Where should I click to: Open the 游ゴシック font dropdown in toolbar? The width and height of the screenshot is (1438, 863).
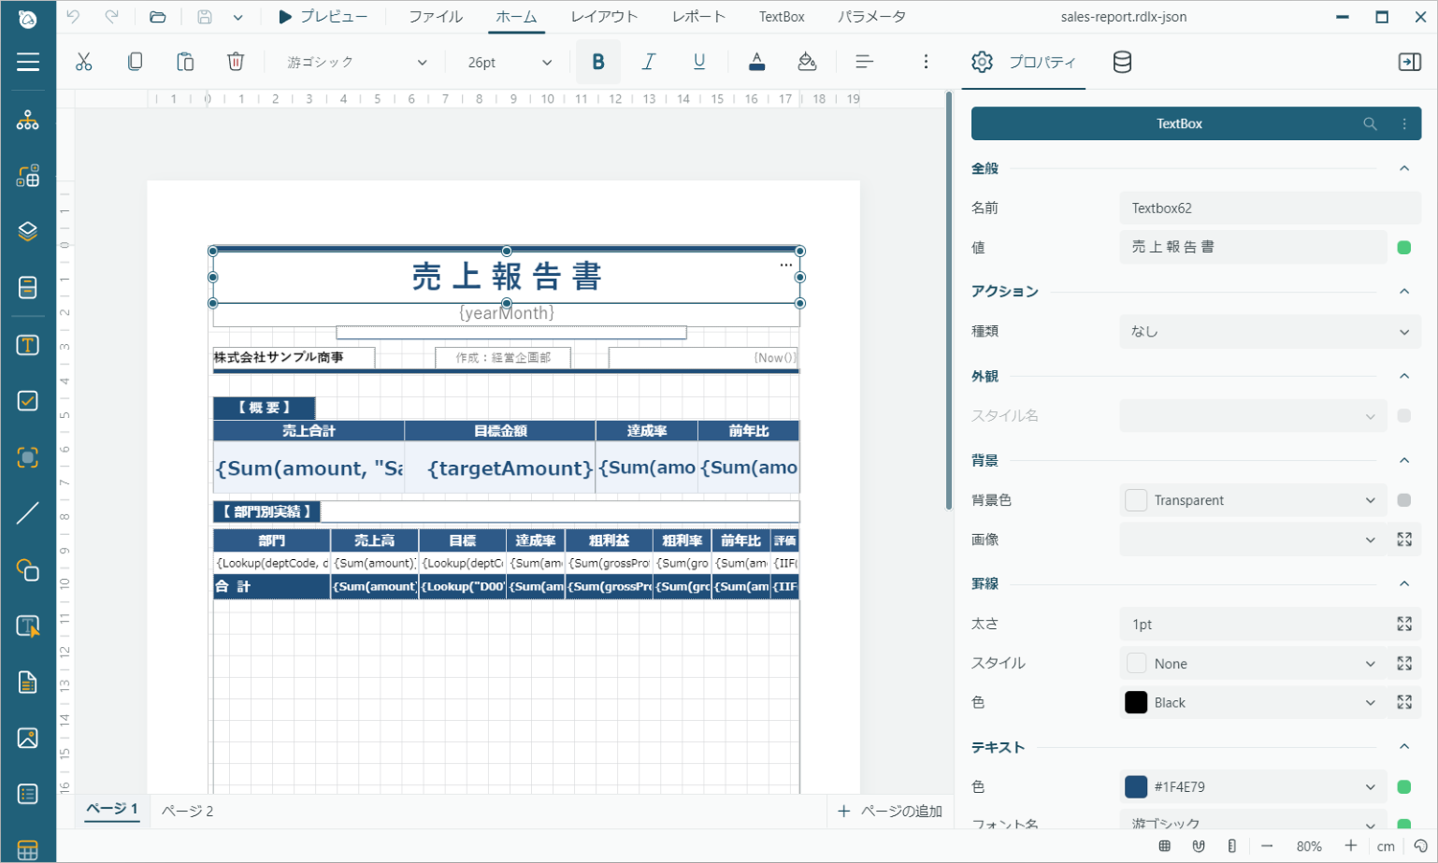click(x=357, y=62)
